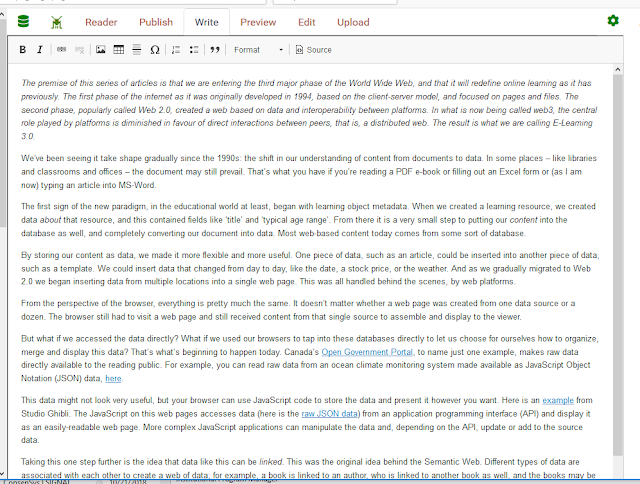Select the Write tab
640x484 pixels.
(x=207, y=22)
